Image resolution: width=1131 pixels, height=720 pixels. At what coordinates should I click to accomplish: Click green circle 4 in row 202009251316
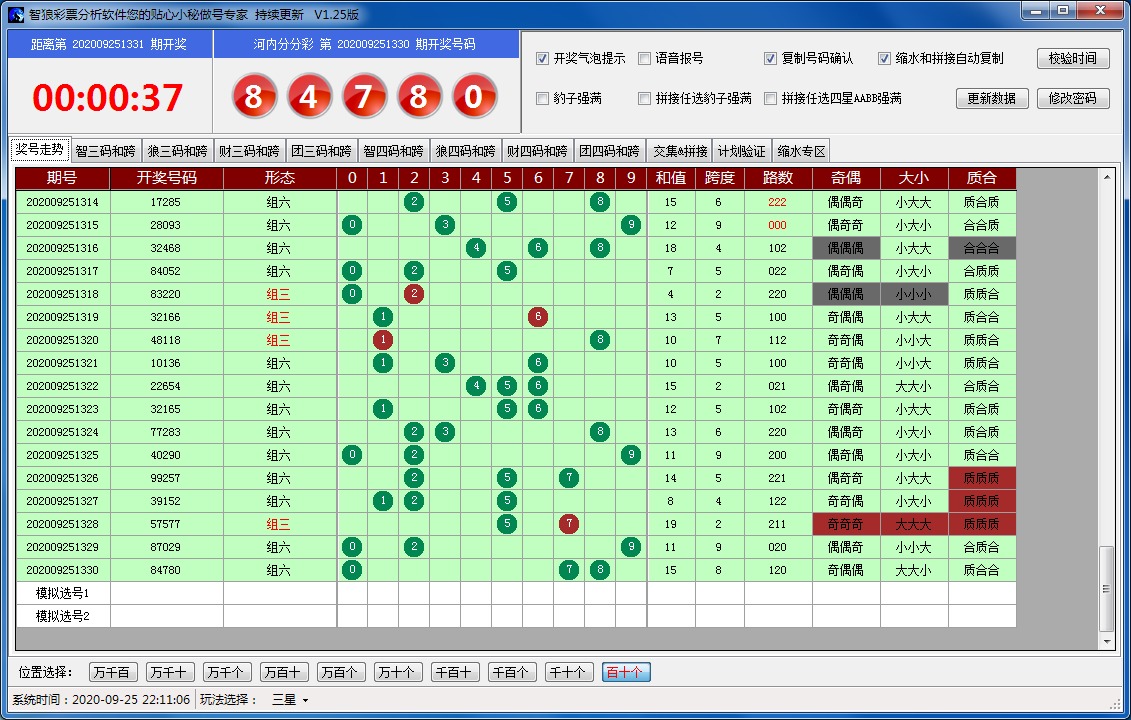(x=476, y=248)
